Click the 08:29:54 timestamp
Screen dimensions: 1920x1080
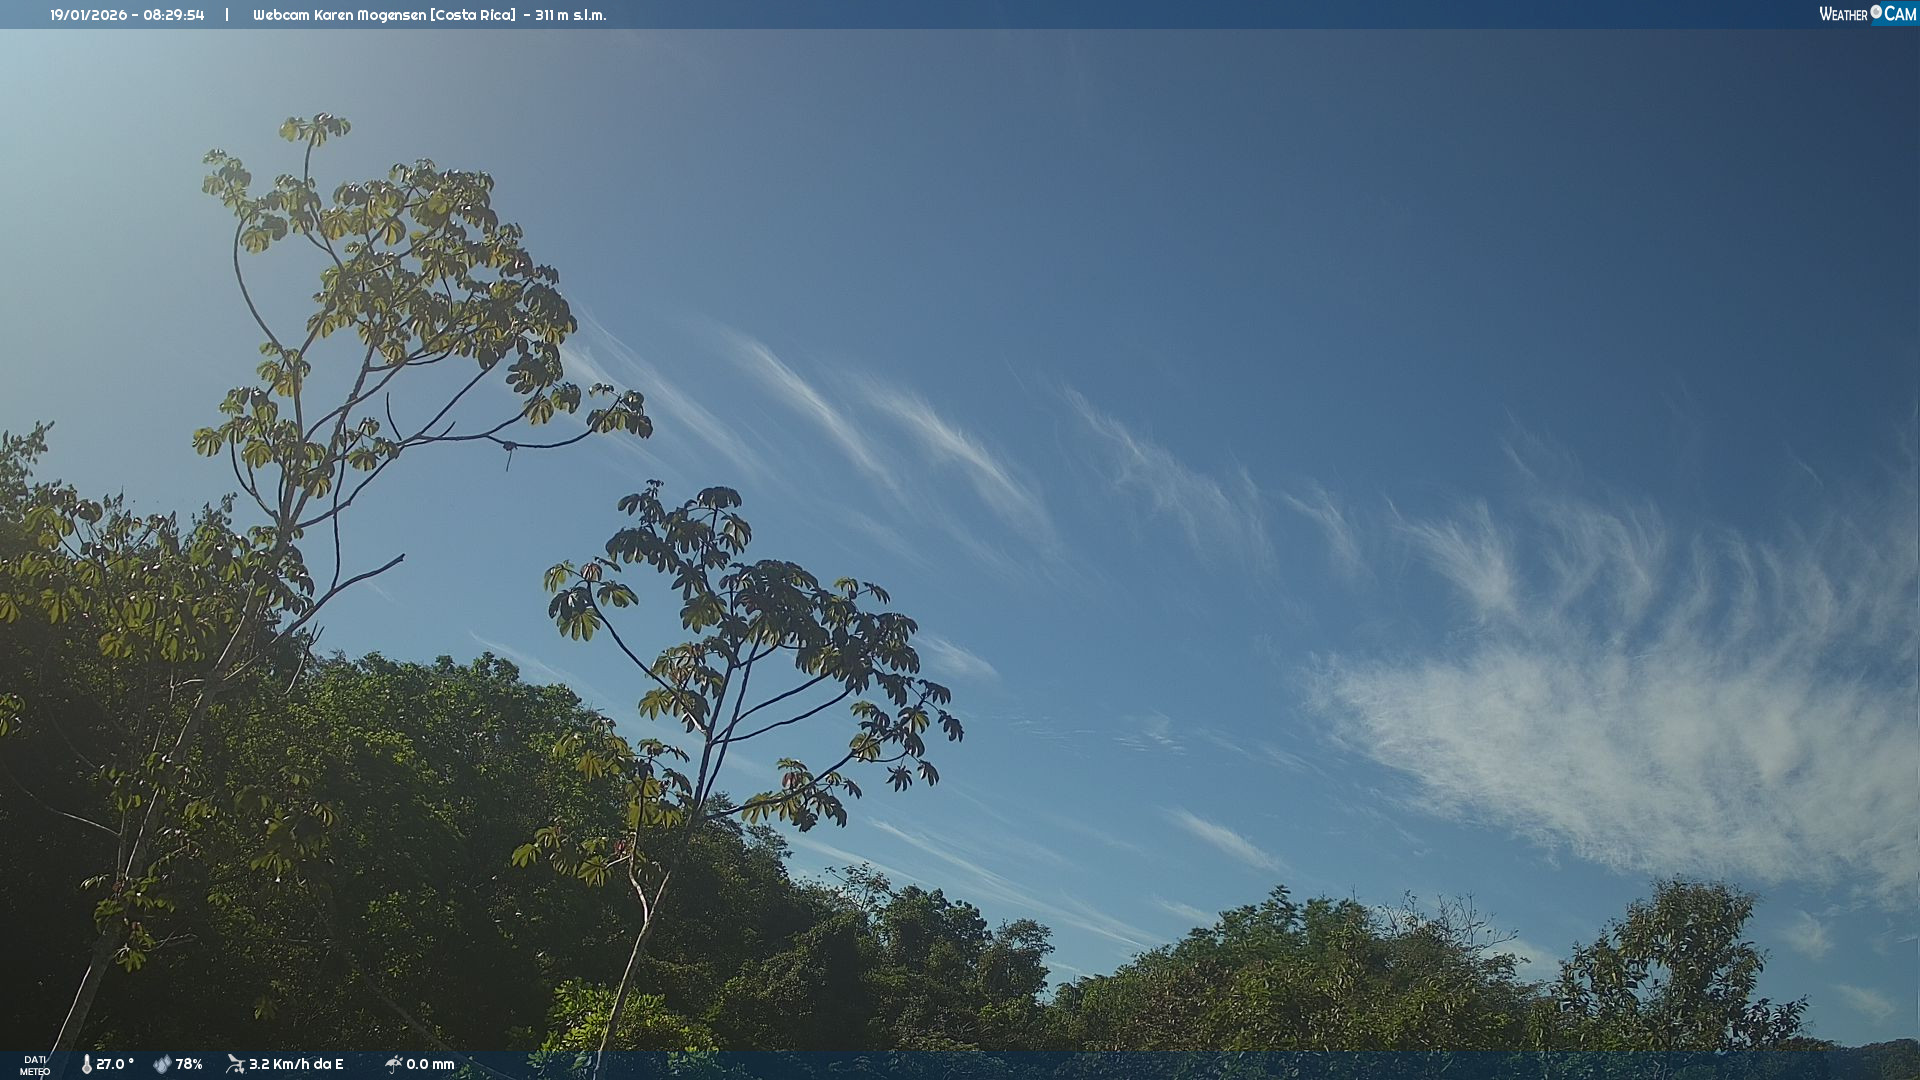point(174,15)
